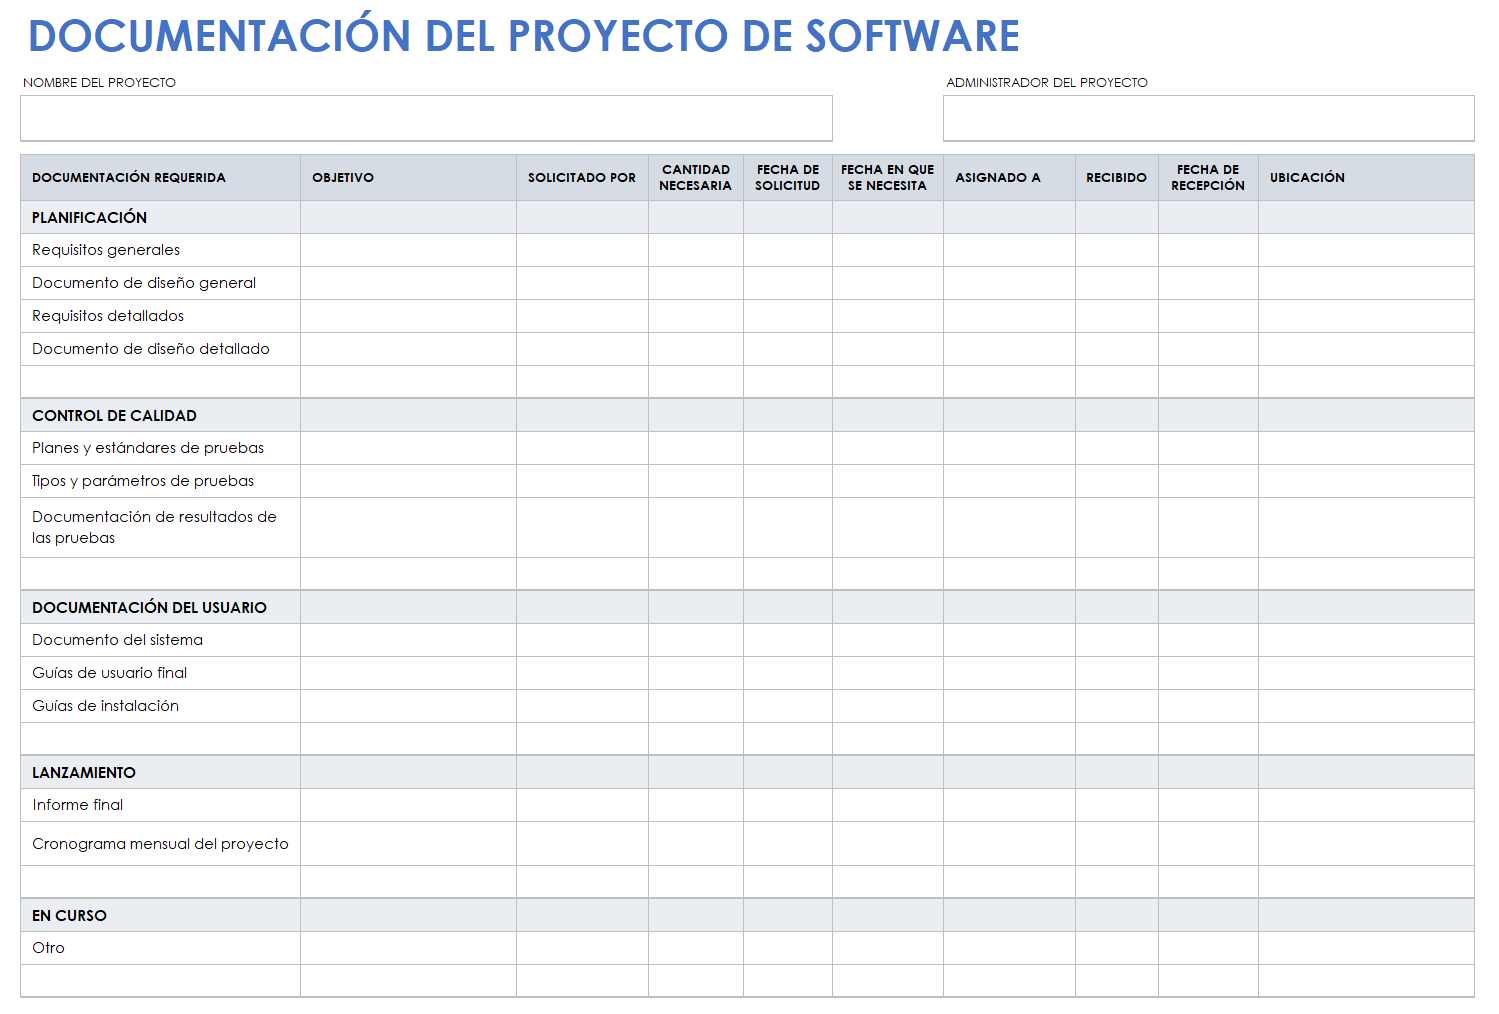
Task: Click the Documentación del Usuario section row
Action: pyautogui.click(x=747, y=607)
